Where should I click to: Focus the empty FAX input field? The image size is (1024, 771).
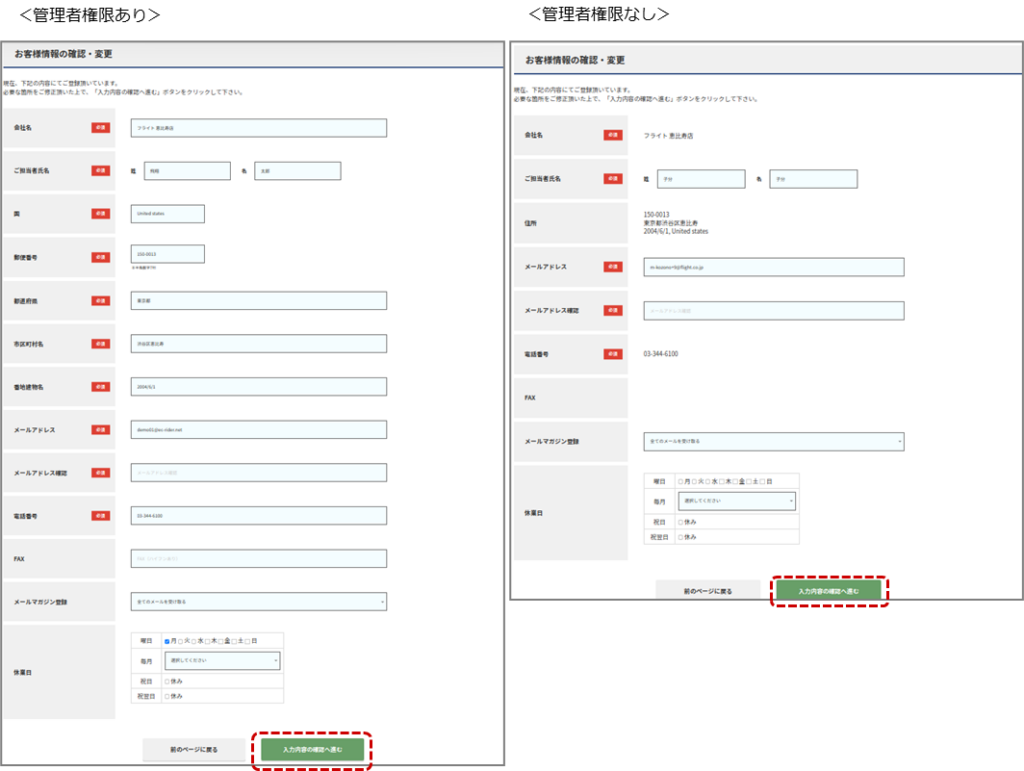pos(258,558)
